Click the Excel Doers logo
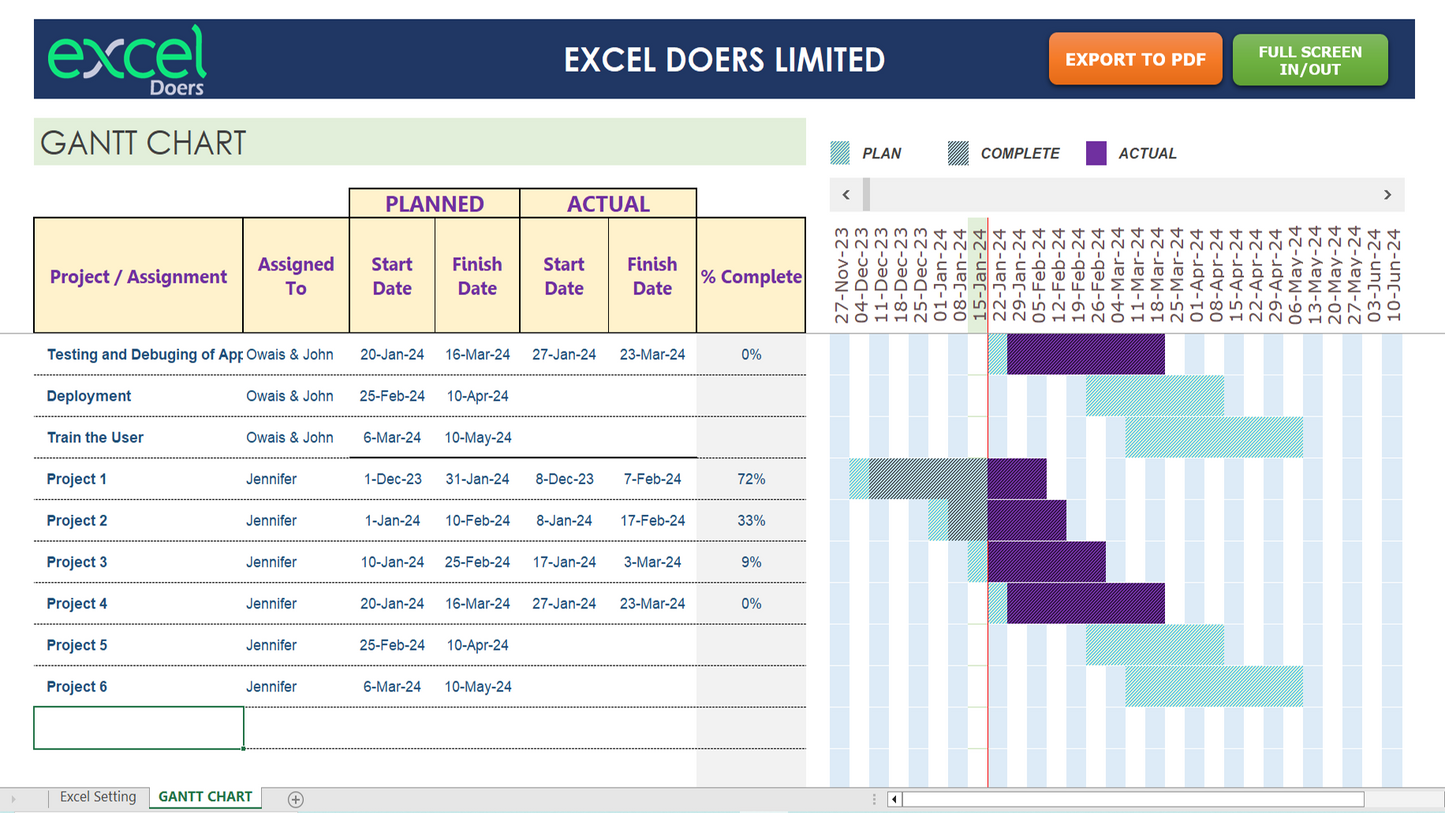Image resolution: width=1445 pixels, height=813 pixels. click(127, 60)
